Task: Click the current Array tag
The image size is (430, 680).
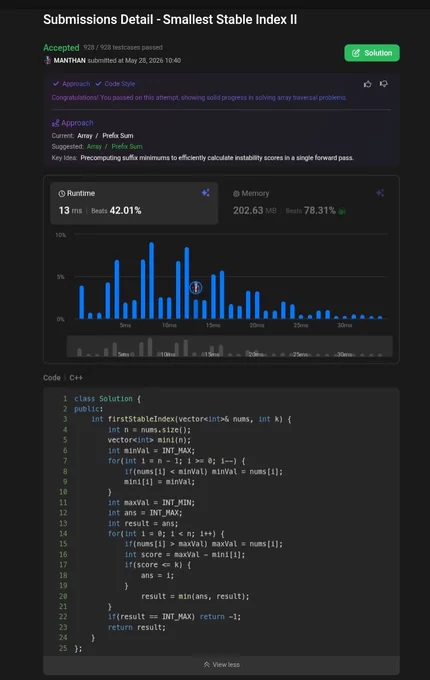Action: [x=85, y=136]
